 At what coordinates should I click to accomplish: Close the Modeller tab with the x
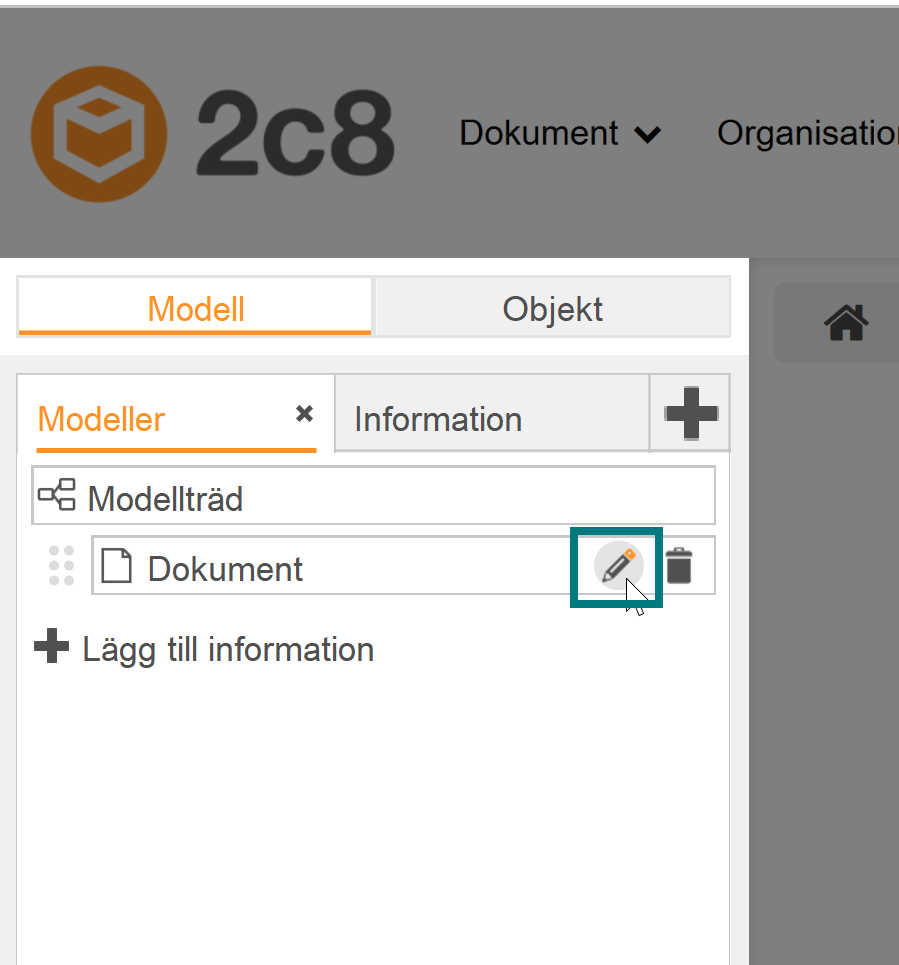coord(304,413)
